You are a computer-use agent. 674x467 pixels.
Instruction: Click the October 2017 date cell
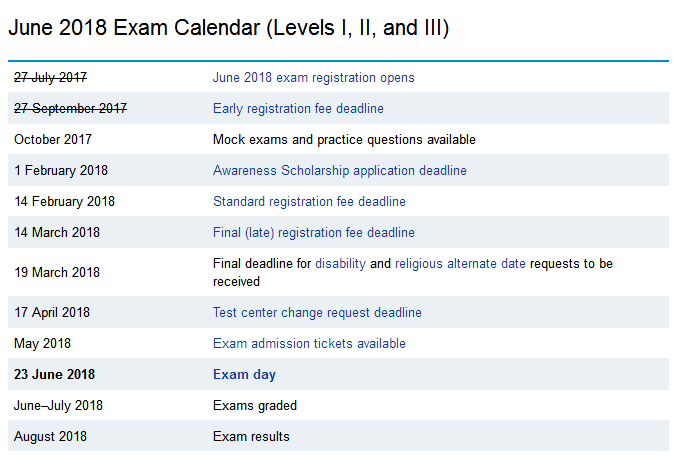(53, 139)
